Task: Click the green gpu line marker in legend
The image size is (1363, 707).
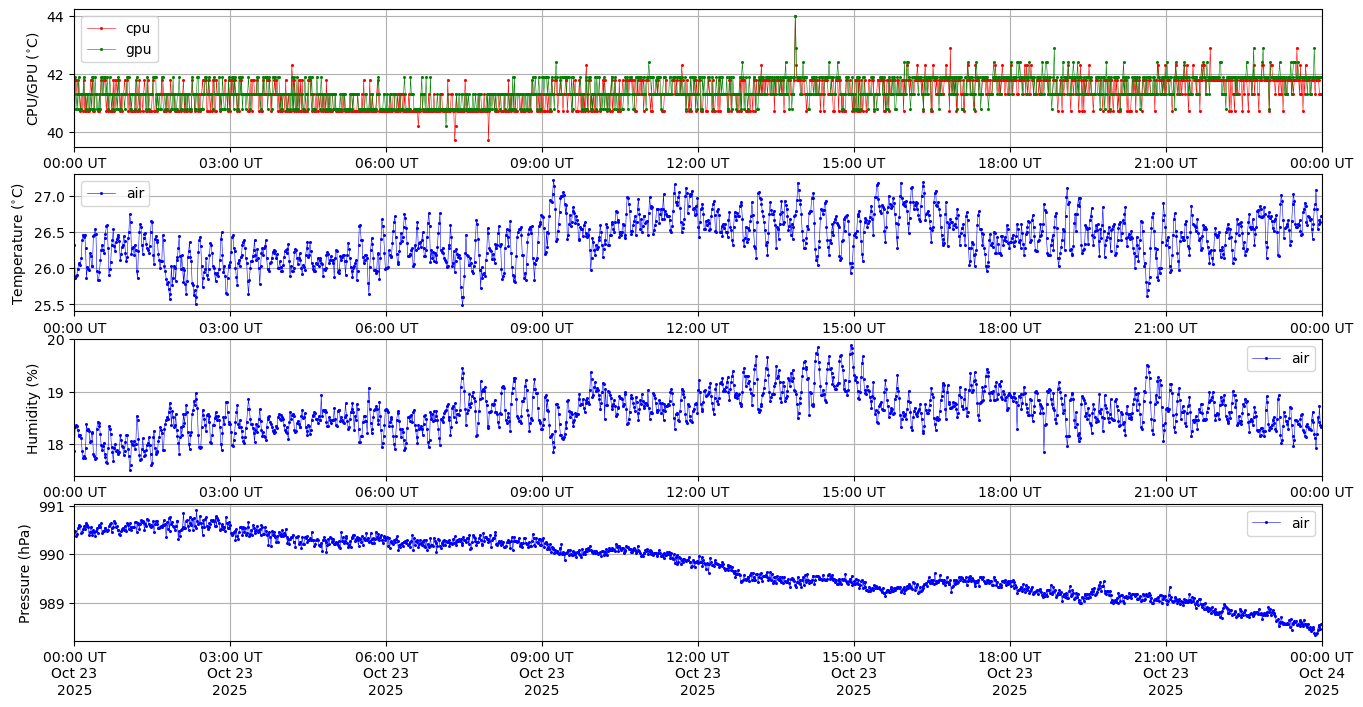Action: pyautogui.click(x=102, y=49)
